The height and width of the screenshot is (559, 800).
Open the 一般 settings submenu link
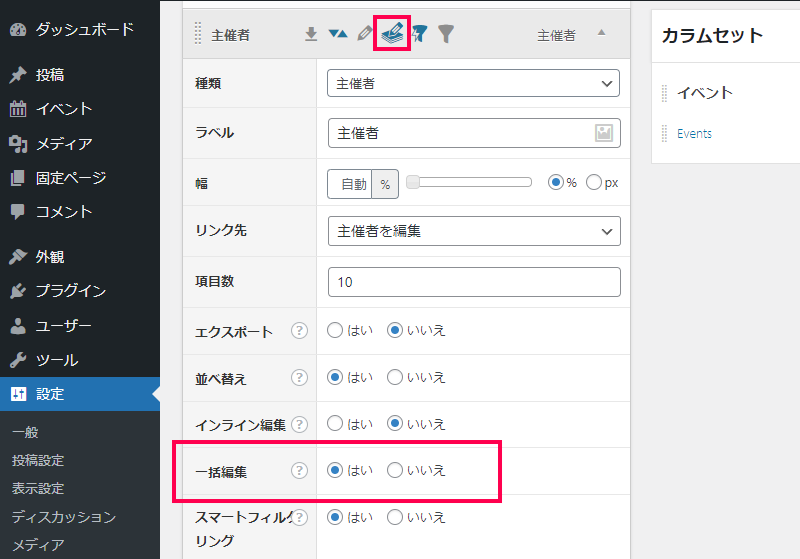coord(25,433)
